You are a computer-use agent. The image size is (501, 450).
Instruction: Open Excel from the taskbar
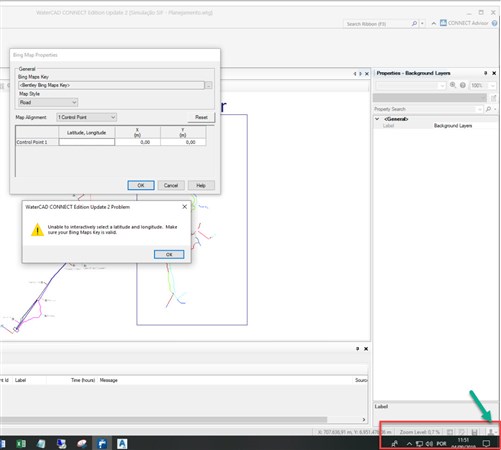click(21, 443)
